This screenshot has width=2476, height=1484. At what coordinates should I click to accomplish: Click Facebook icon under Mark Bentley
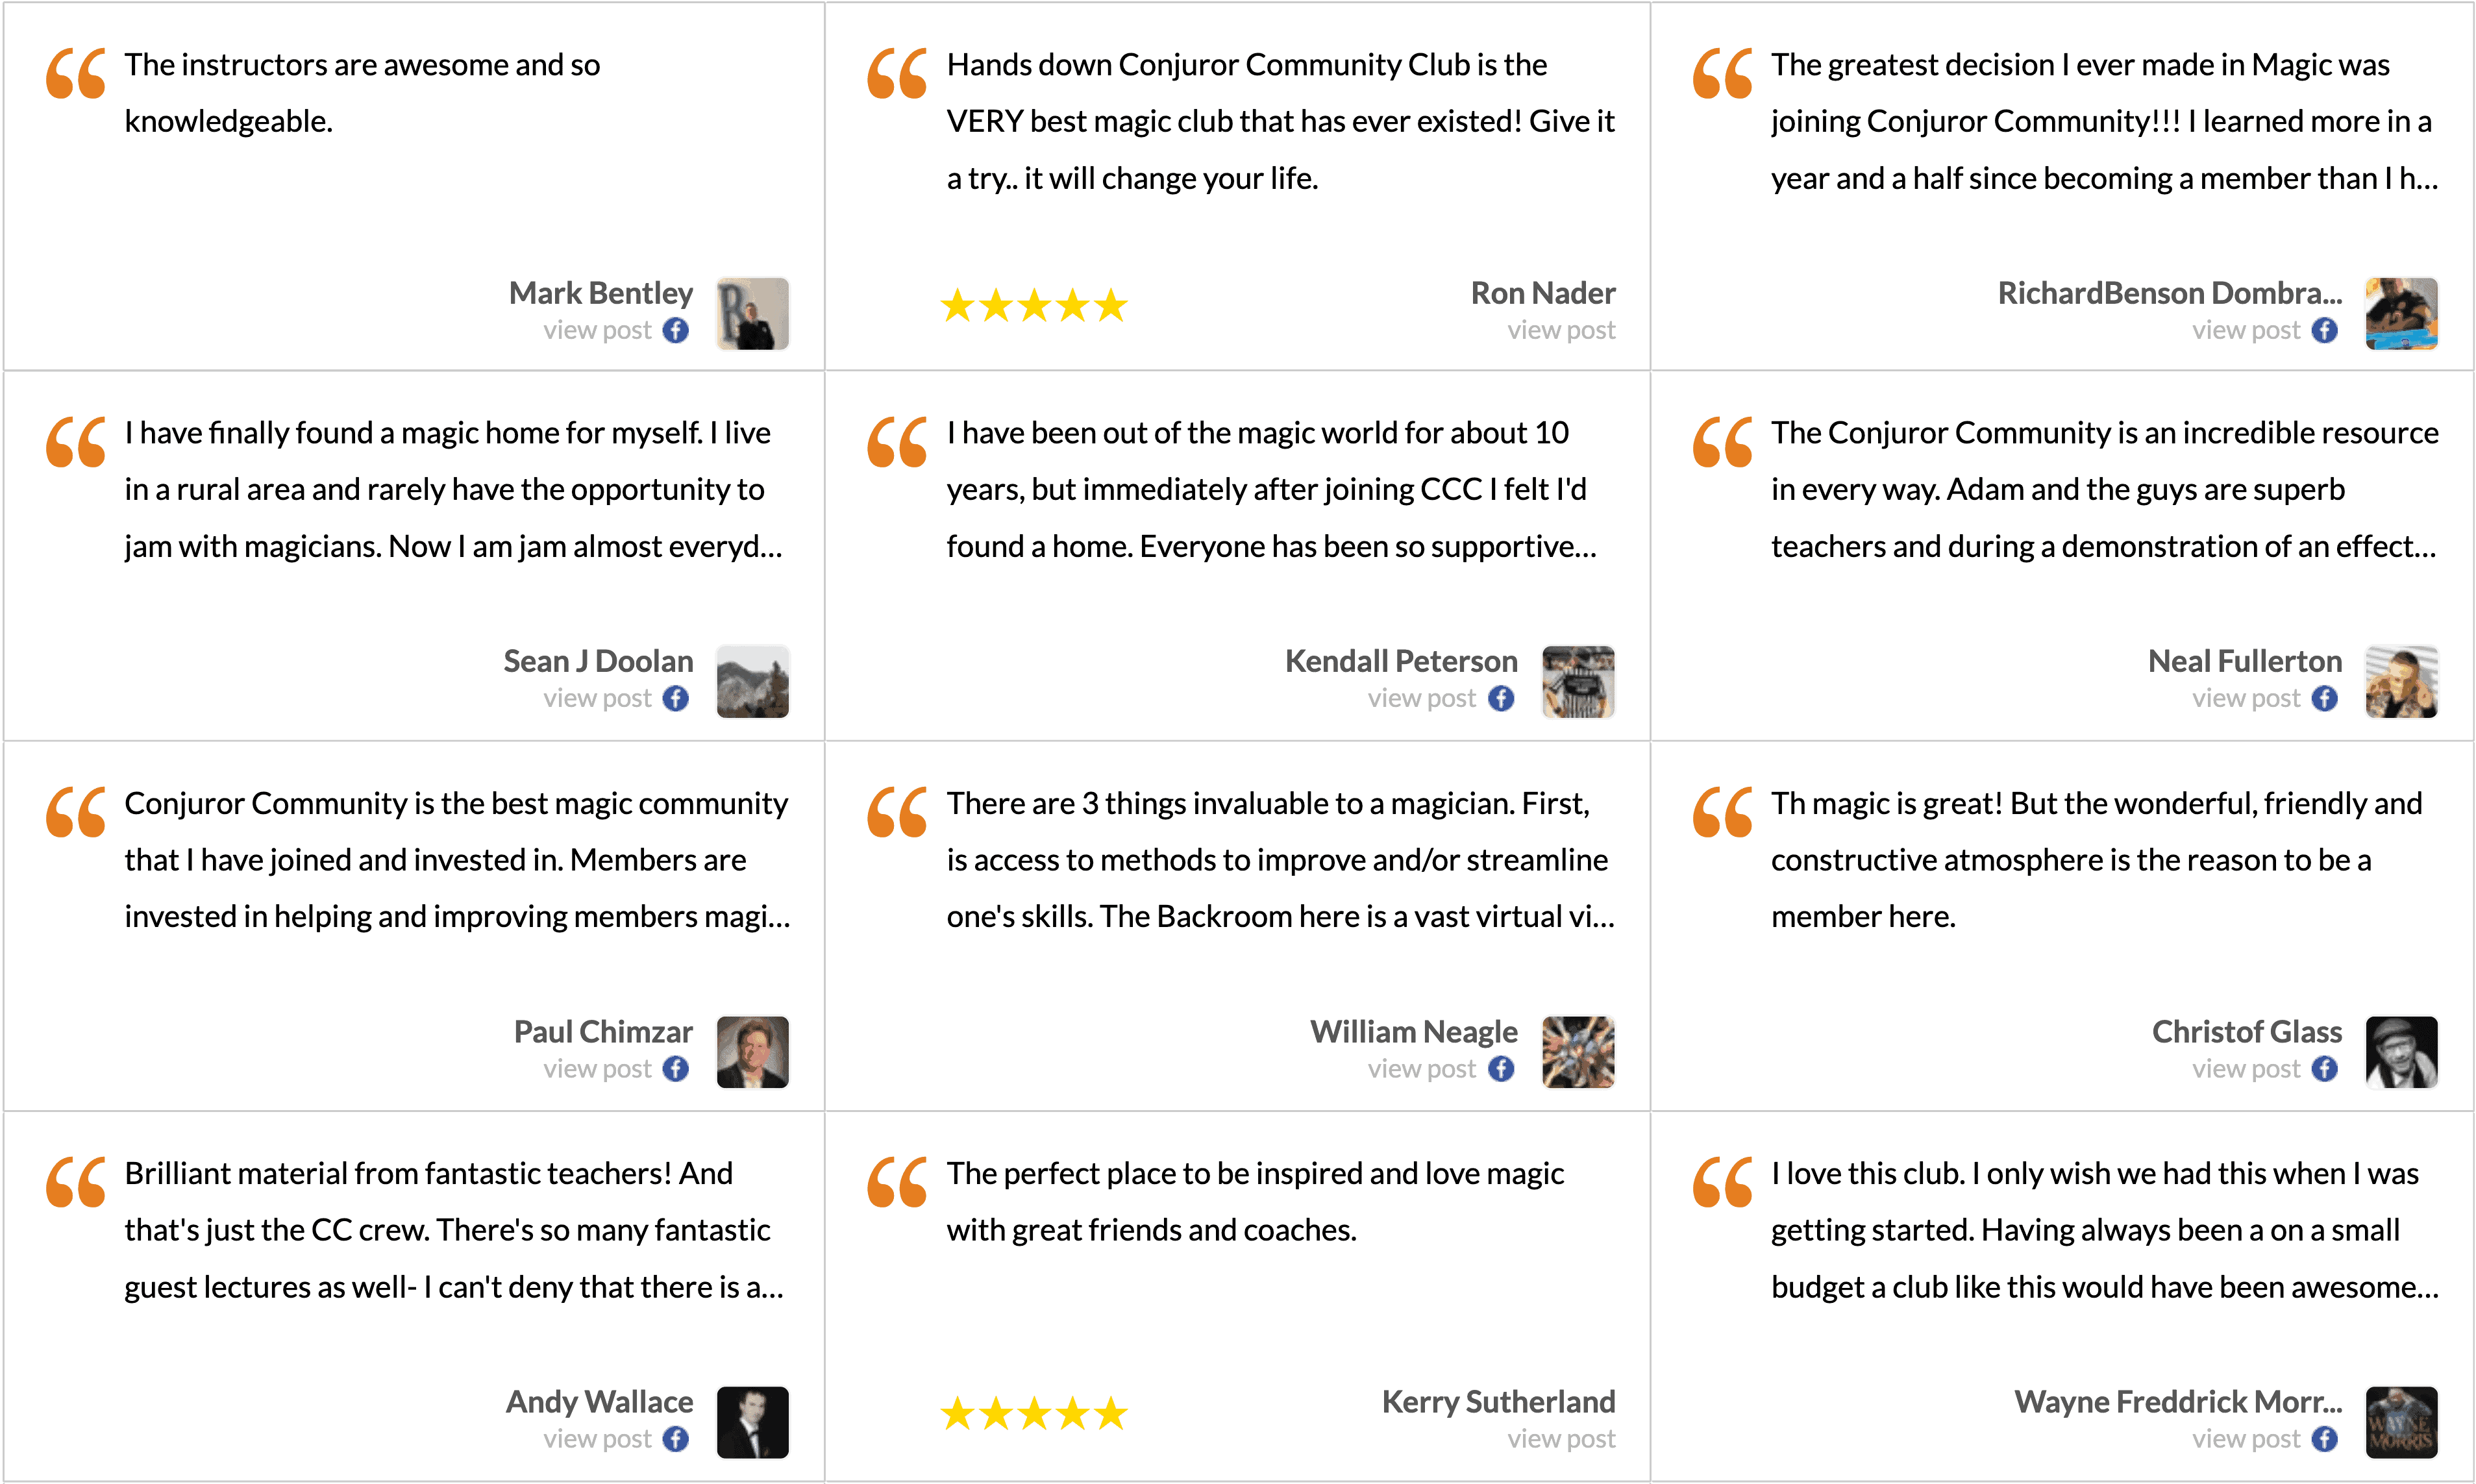click(676, 330)
